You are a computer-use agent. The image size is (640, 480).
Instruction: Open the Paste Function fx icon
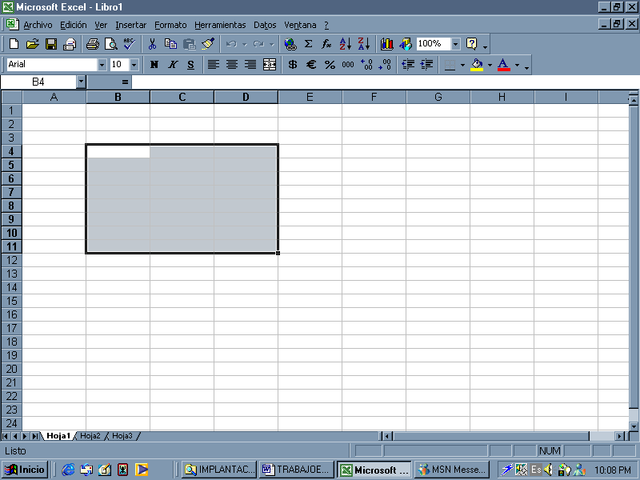(x=327, y=44)
